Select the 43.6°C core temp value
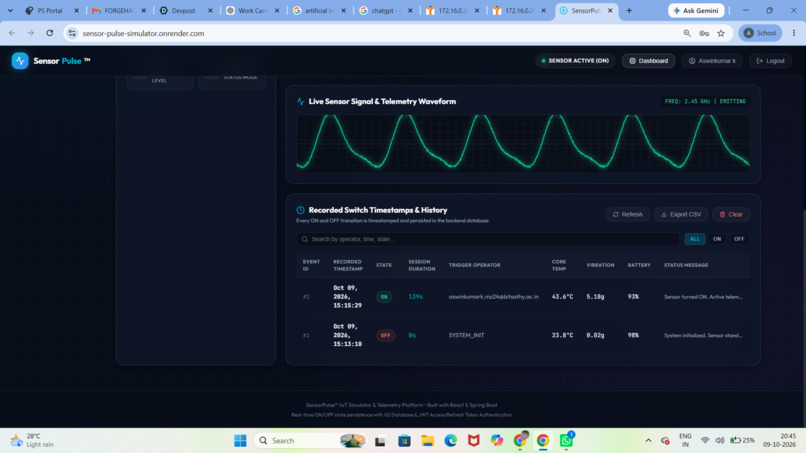Image resolution: width=806 pixels, height=453 pixels. [562, 297]
